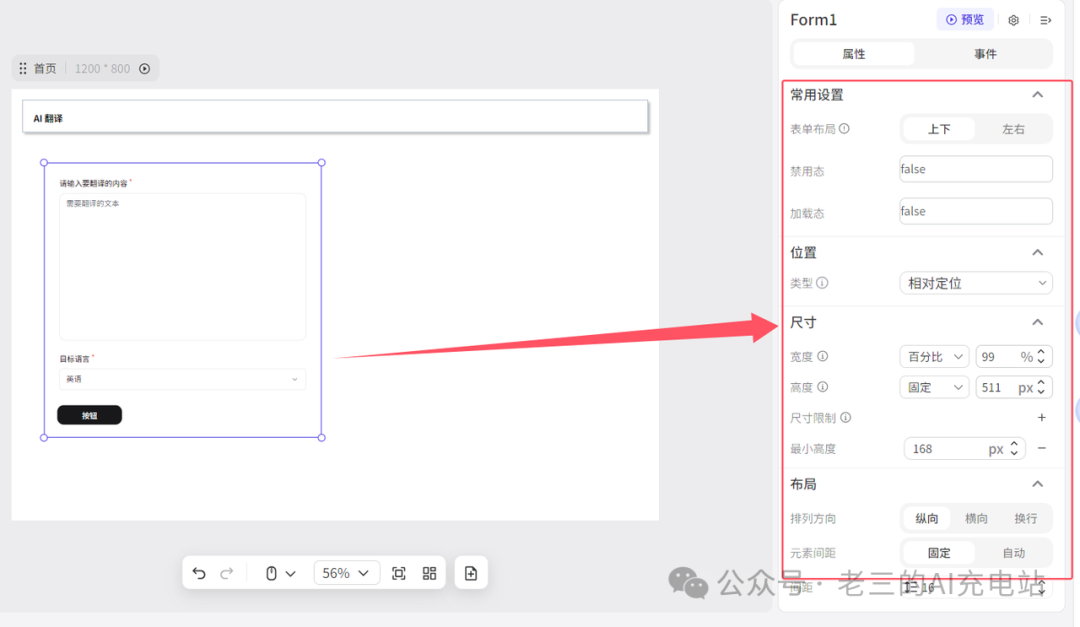Open the 固定 height mode dropdown

pyautogui.click(x=934, y=387)
